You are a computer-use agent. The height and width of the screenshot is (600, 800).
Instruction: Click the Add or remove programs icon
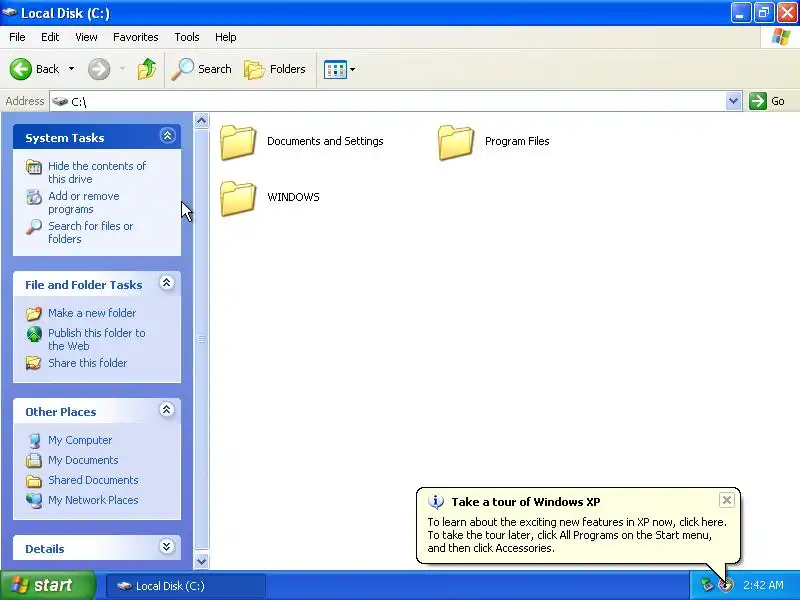pyautogui.click(x=34, y=196)
